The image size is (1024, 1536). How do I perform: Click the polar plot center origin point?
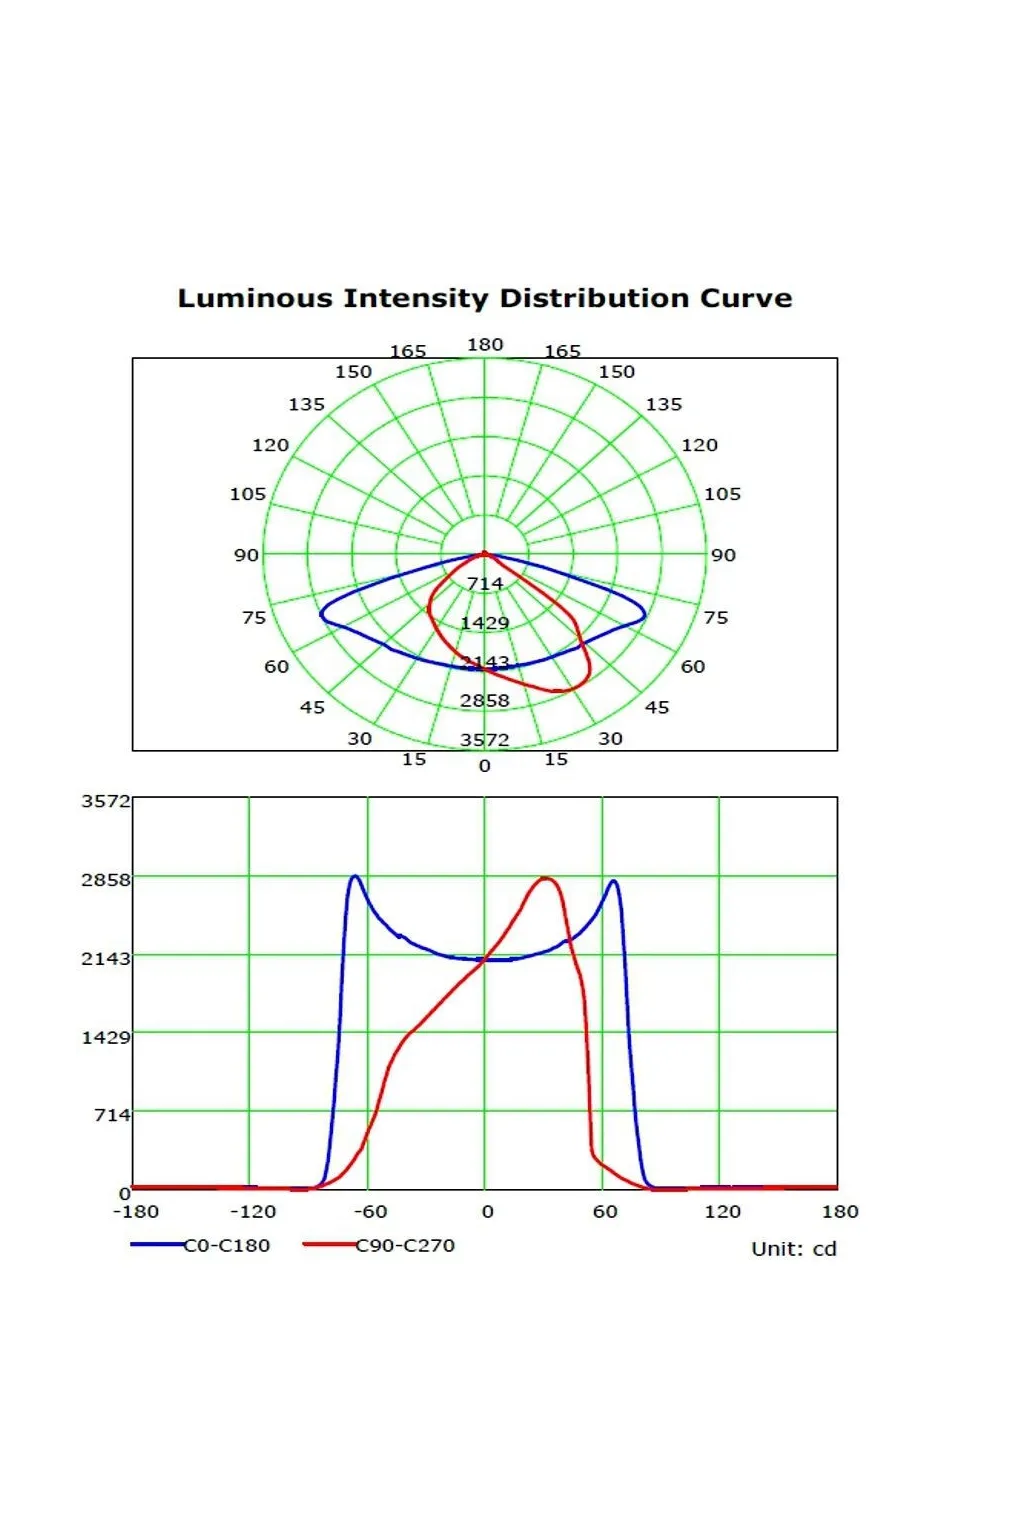click(485, 553)
